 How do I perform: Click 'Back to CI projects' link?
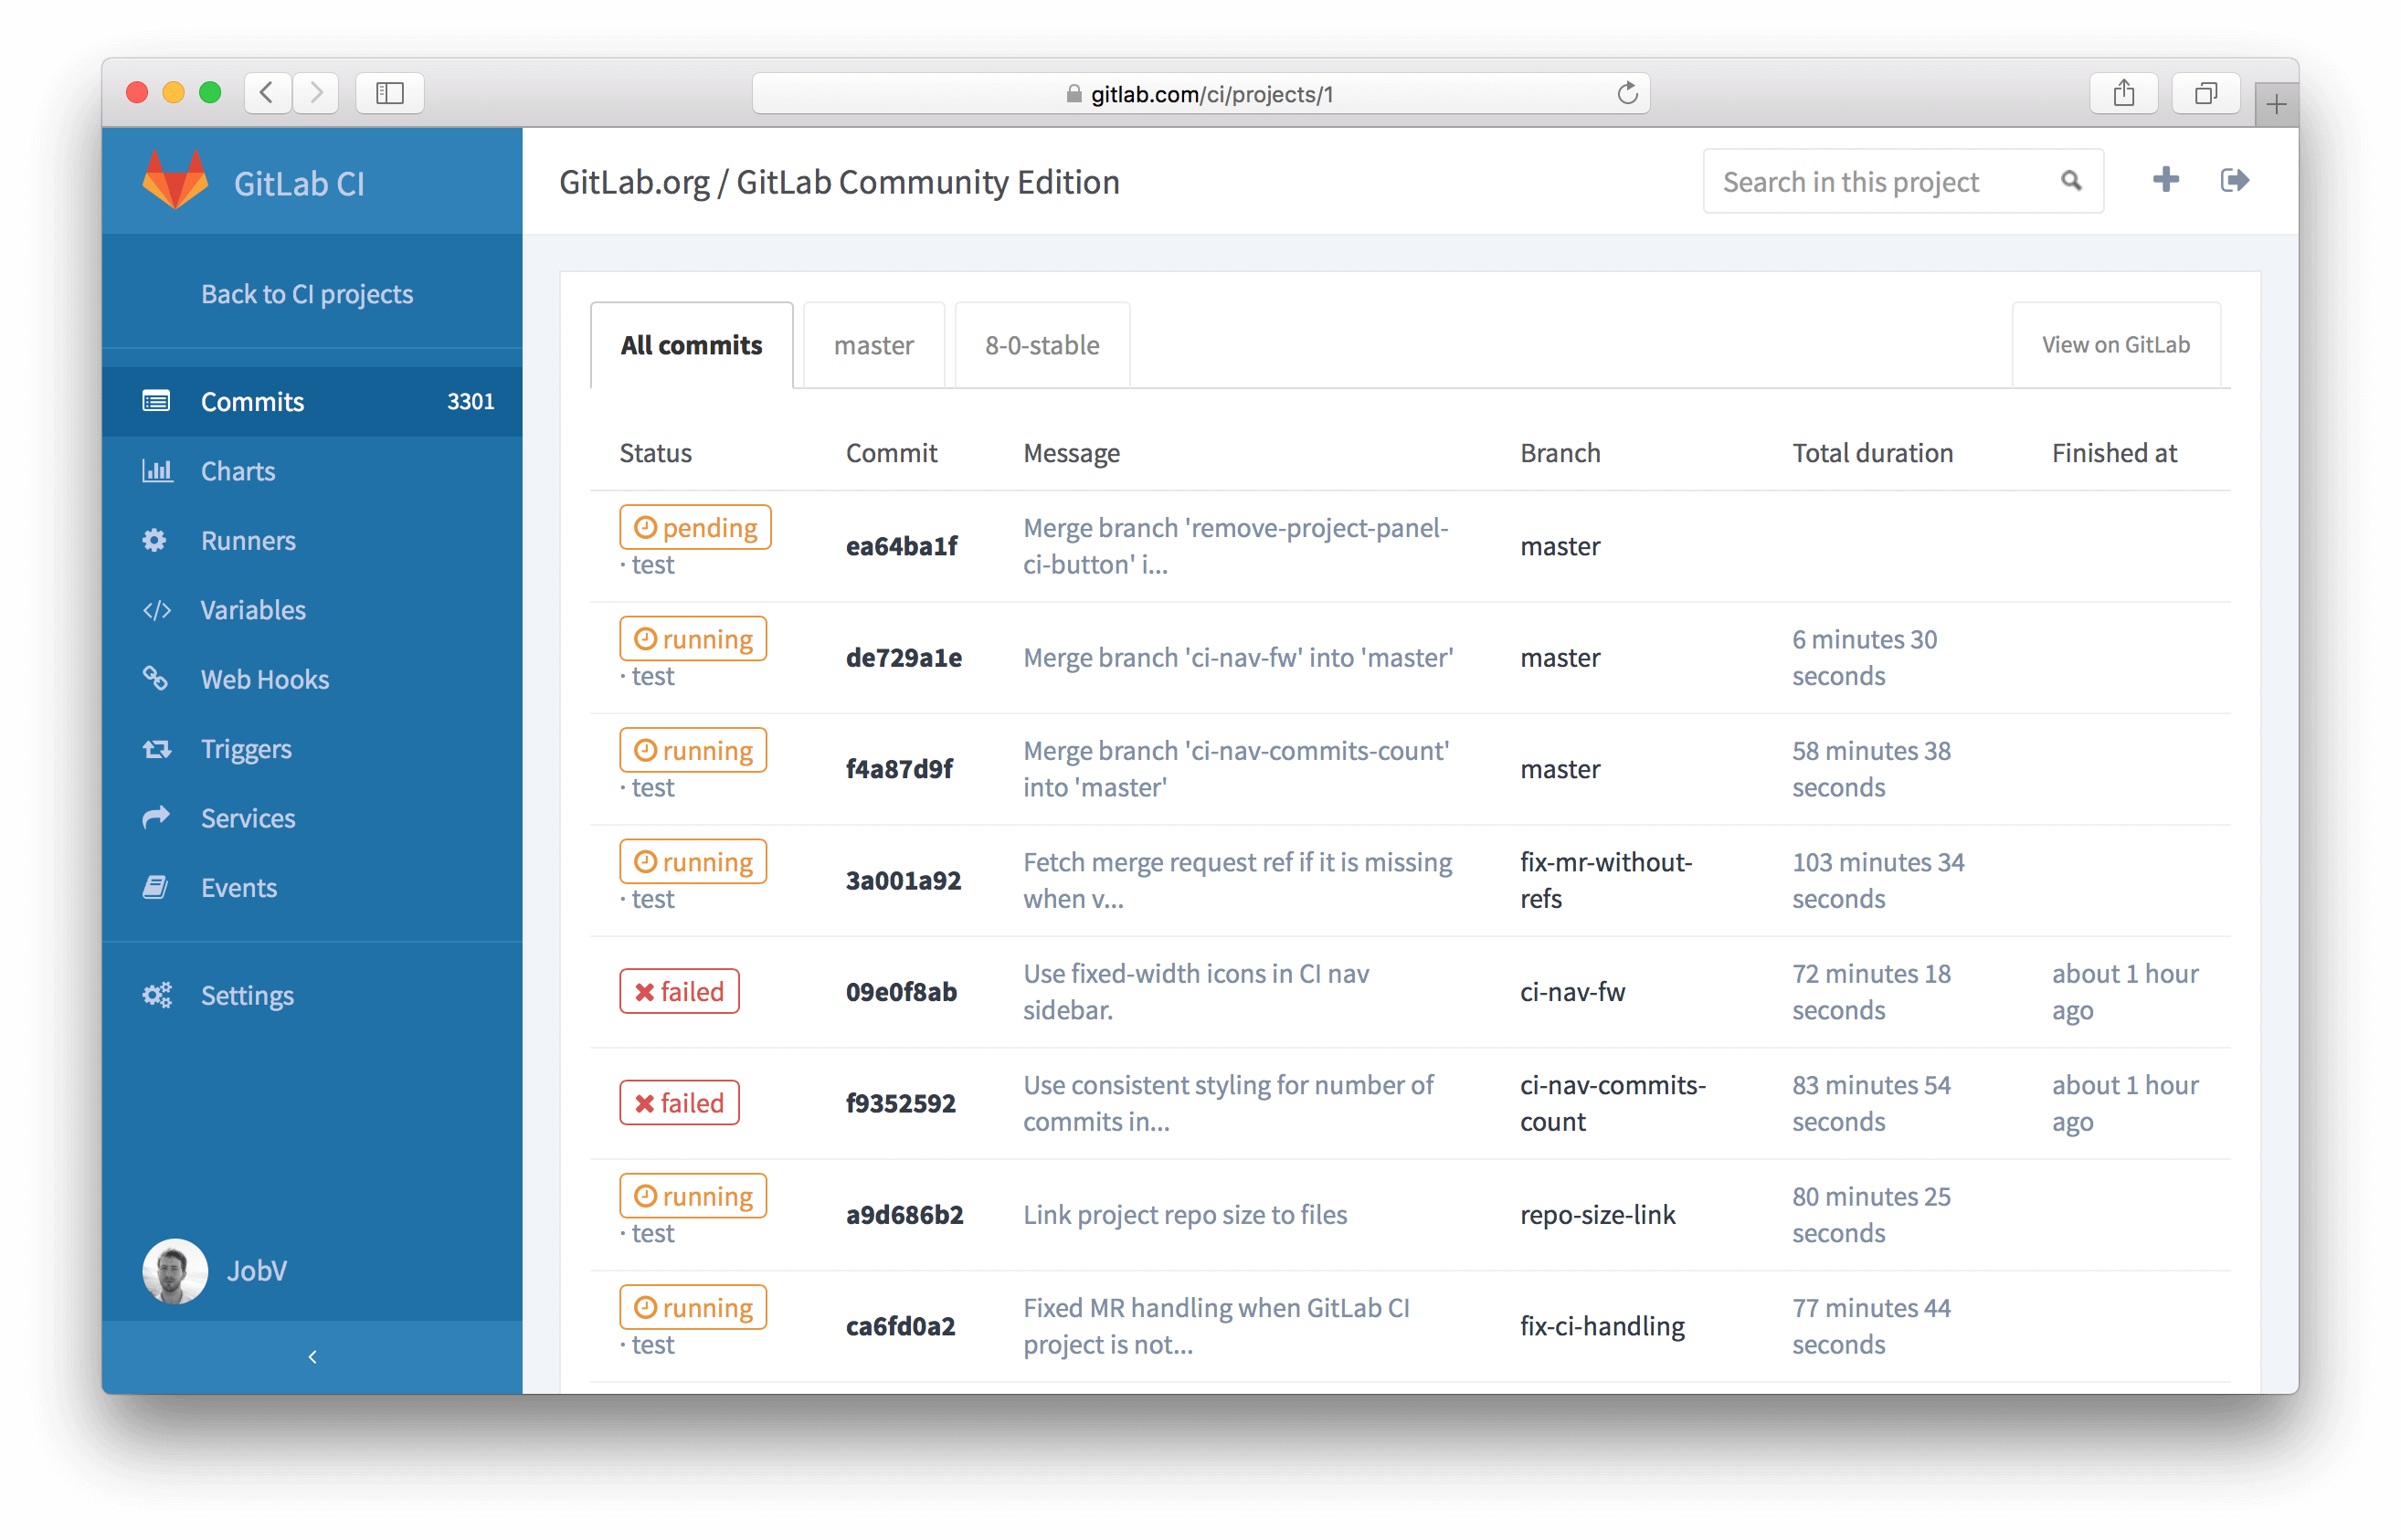coord(308,292)
